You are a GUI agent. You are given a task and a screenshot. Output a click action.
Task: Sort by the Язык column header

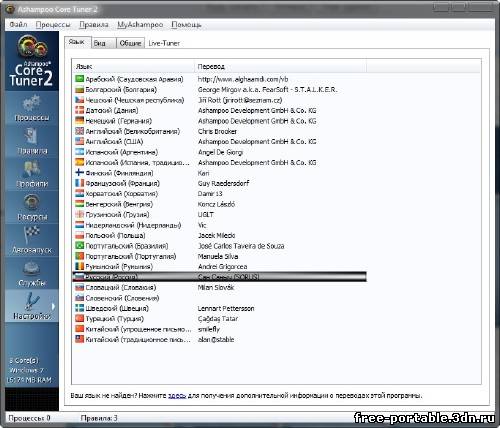133,66
